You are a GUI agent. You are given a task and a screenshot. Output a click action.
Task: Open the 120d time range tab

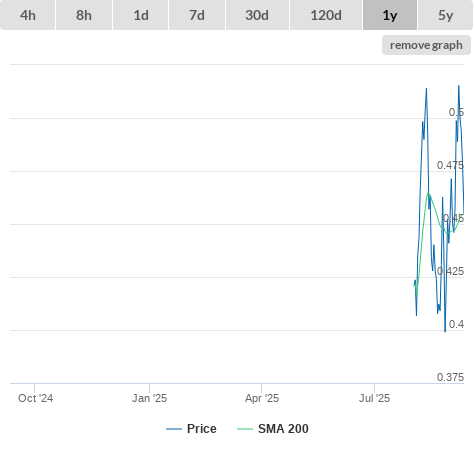[x=326, y=15]
